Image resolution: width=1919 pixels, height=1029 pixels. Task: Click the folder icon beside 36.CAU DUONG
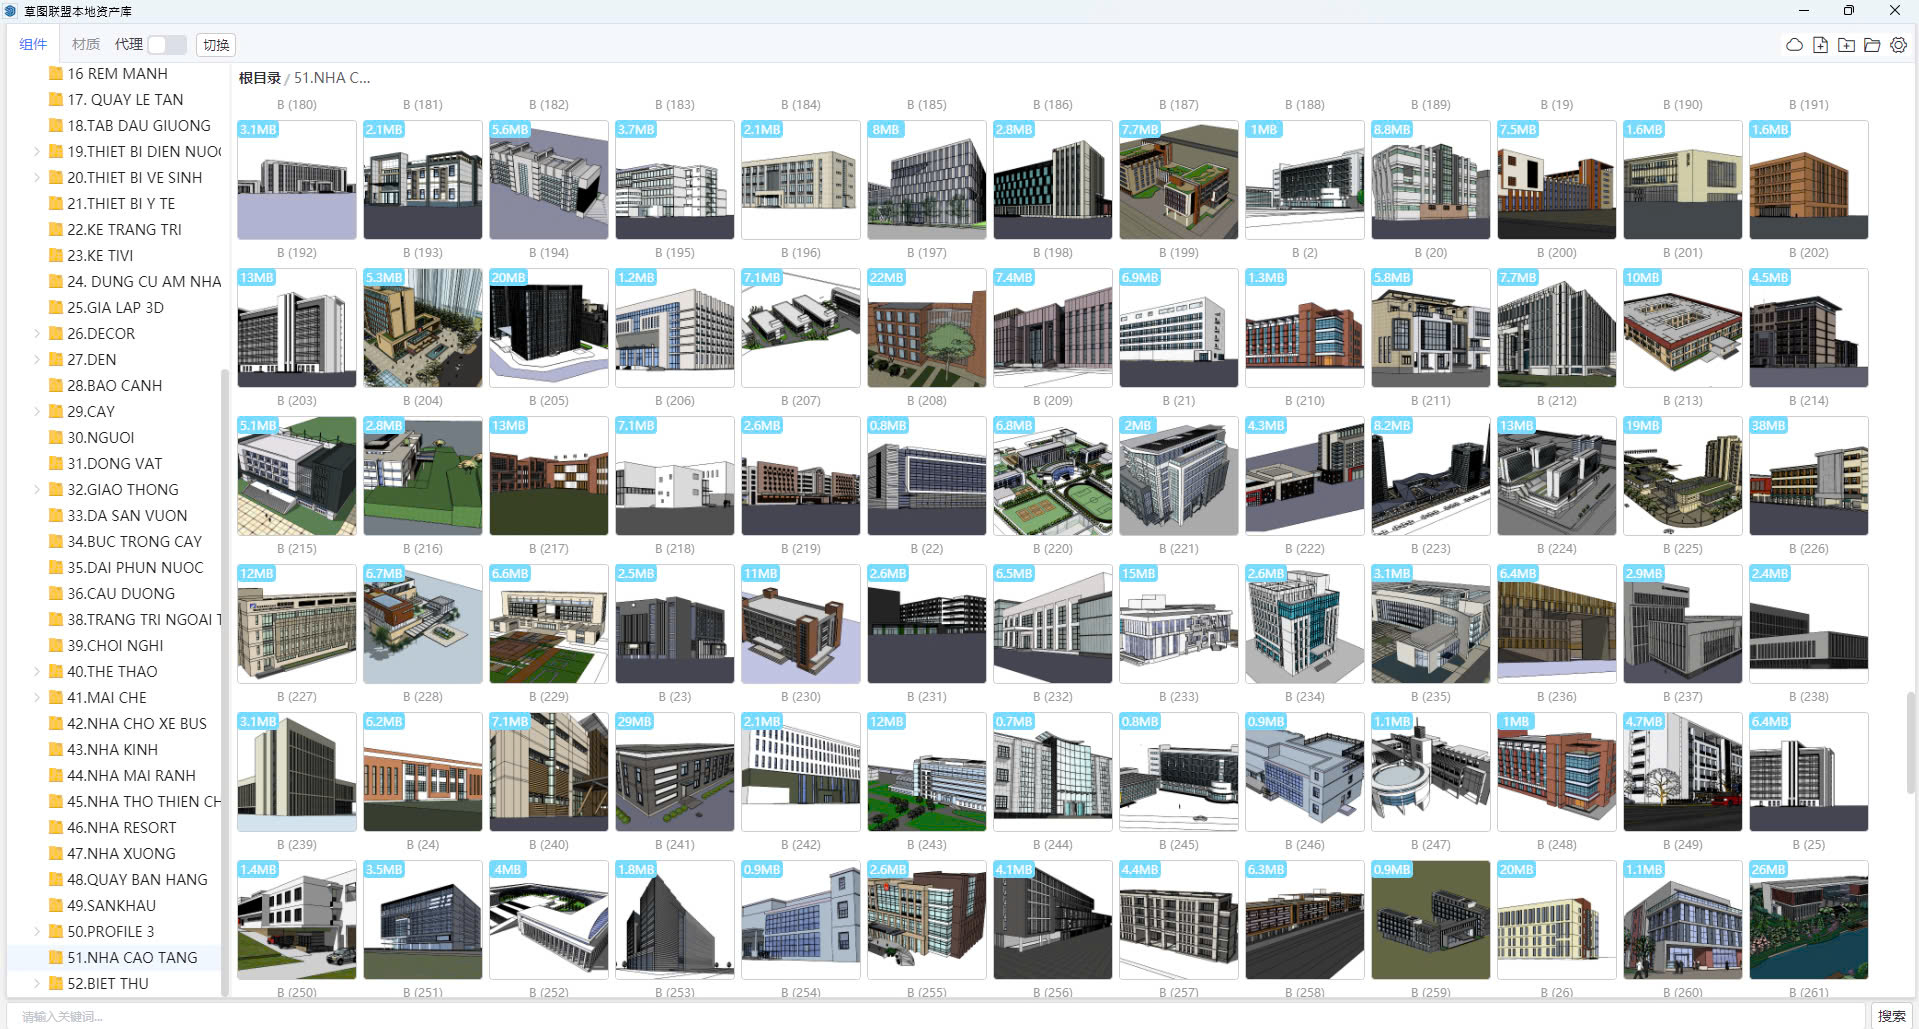56,594
